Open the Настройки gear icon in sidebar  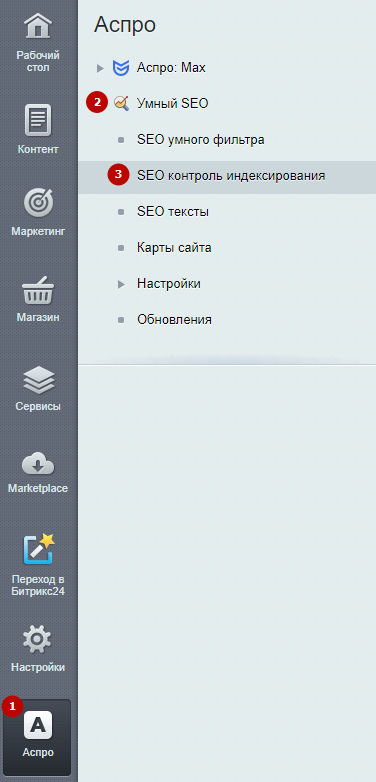38,640
